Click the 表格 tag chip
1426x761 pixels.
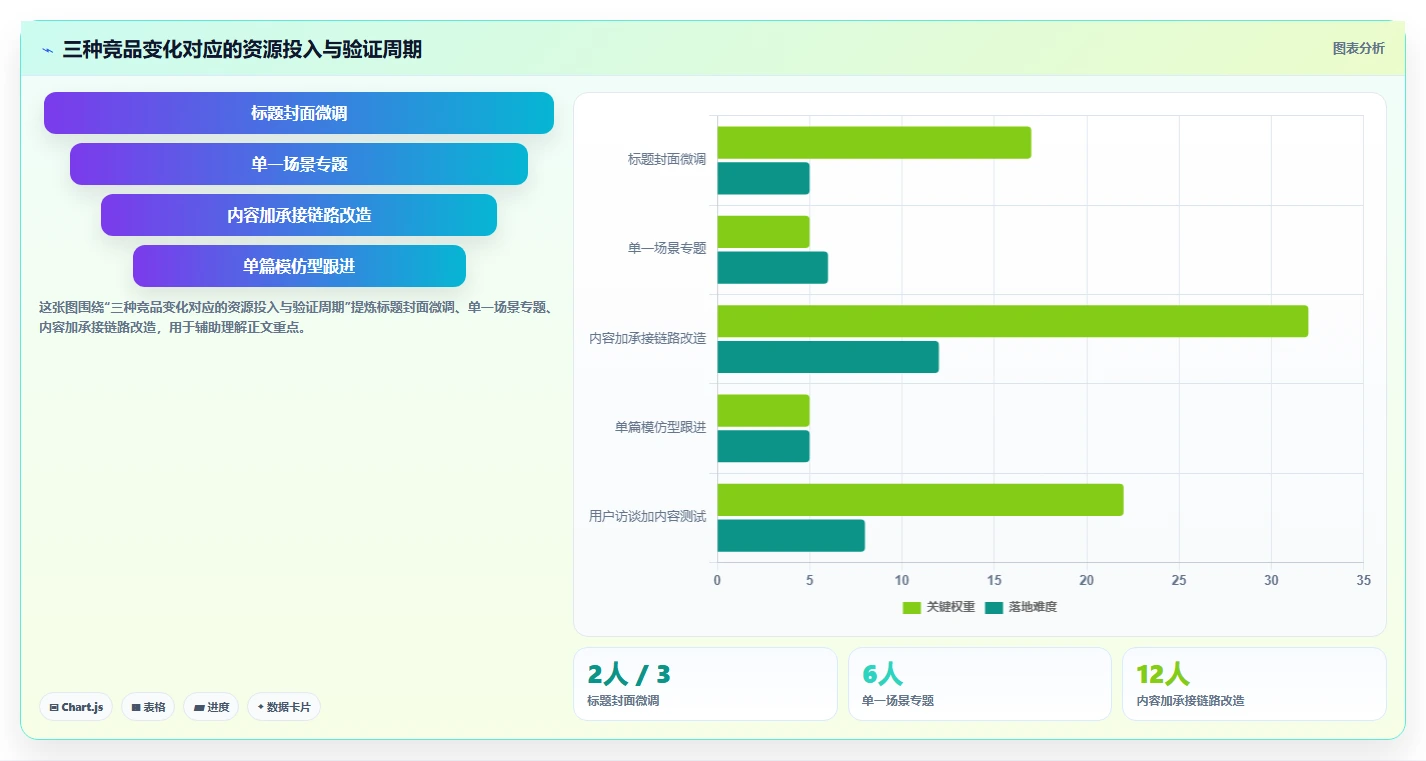click(x=148, y=707)
